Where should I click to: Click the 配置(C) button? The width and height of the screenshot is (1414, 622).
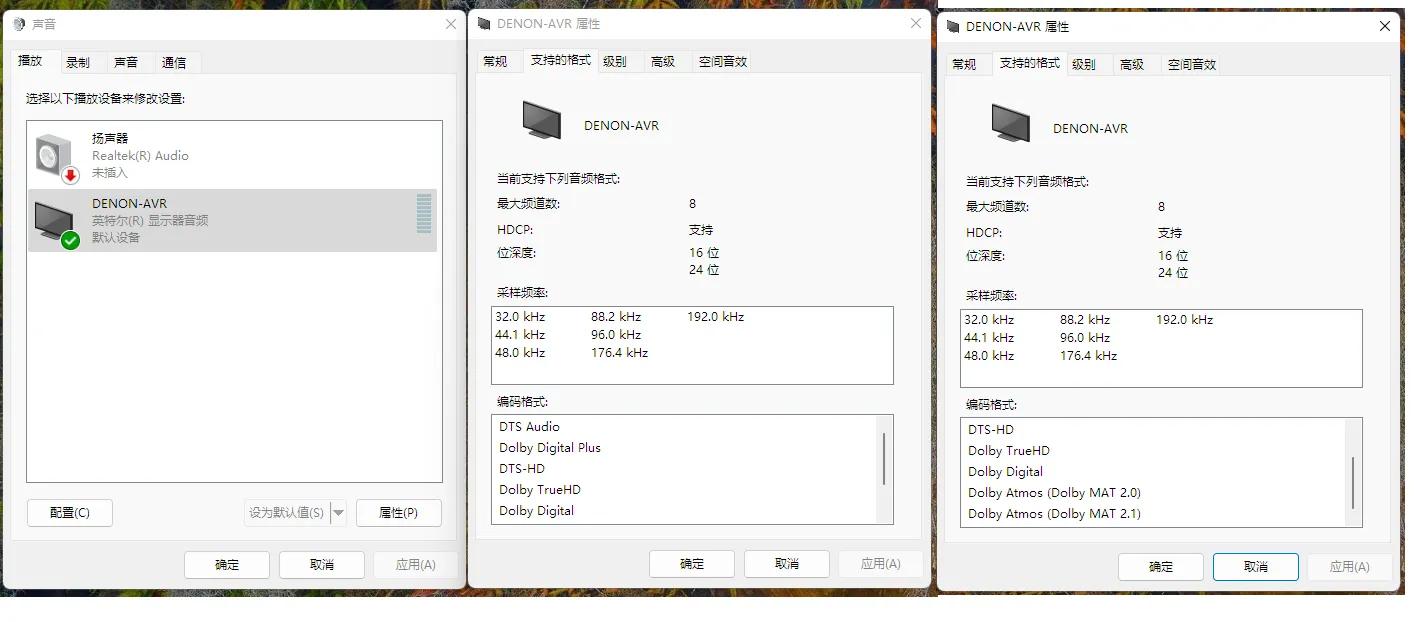pyautogui.click(x=69, y=512)
